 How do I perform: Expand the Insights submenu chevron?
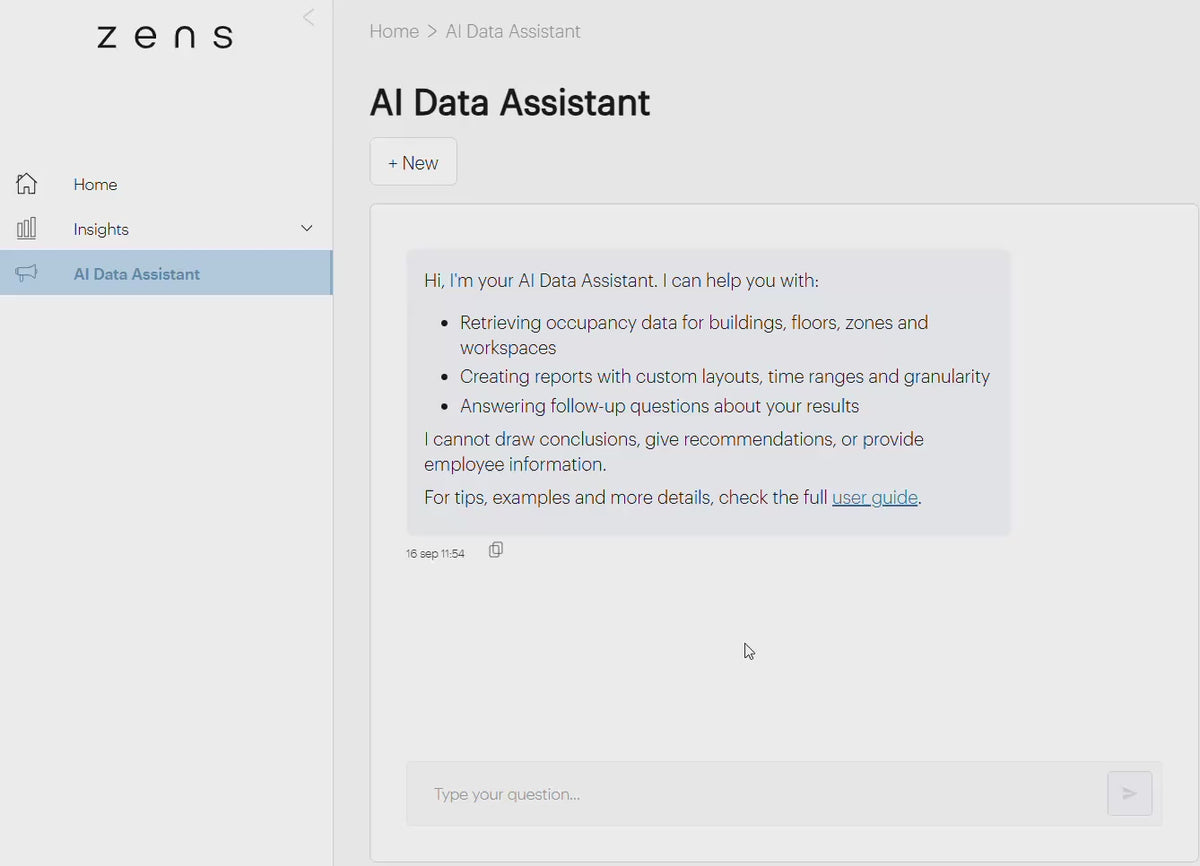[307, 228]
